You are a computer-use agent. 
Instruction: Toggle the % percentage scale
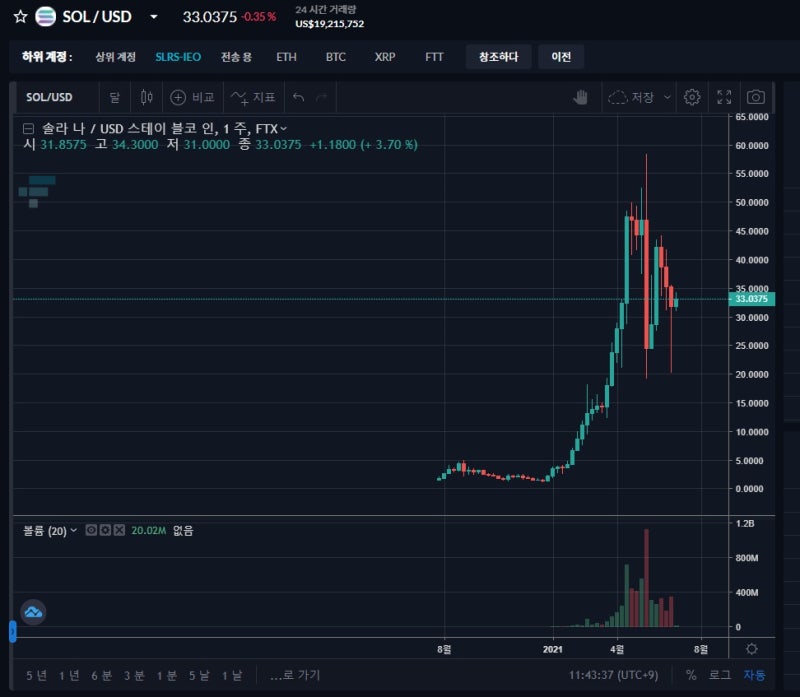click(691, 676)
